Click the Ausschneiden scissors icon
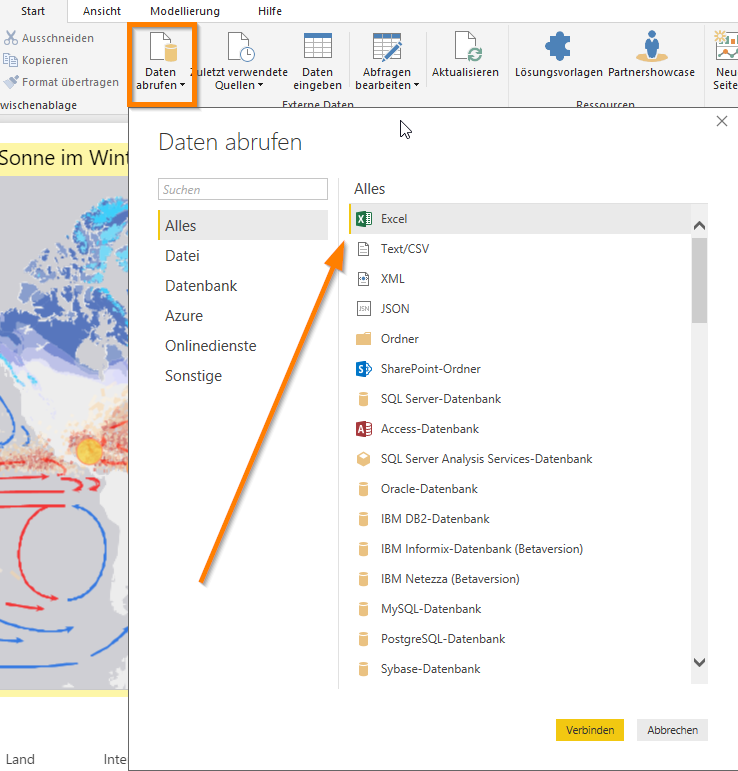 (11, 38)
